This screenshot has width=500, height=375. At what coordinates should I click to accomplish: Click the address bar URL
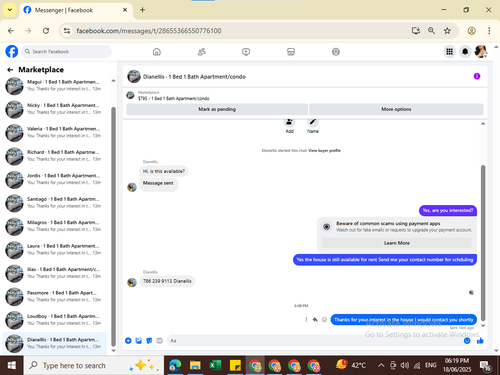click(149, 31)
